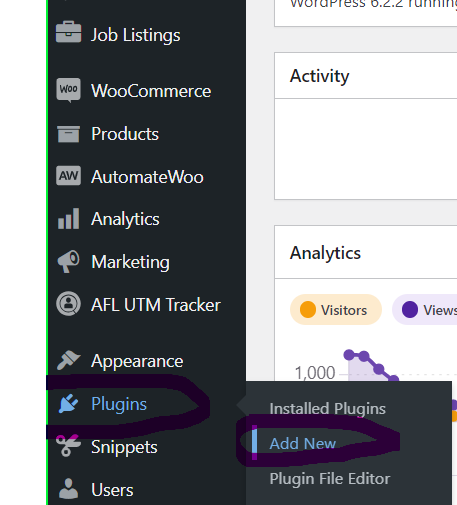The width and height of the screenshot is (457, 505).
Task: Click the Analytics bar chart icon
Action: [x=68, y=219]
